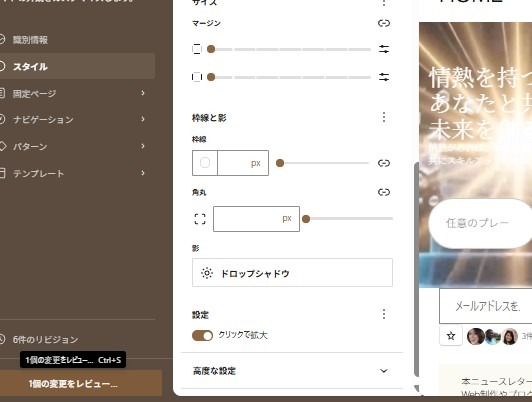Click the パターン diamond icon
532x402 pixels.
(x=2, y=146)
